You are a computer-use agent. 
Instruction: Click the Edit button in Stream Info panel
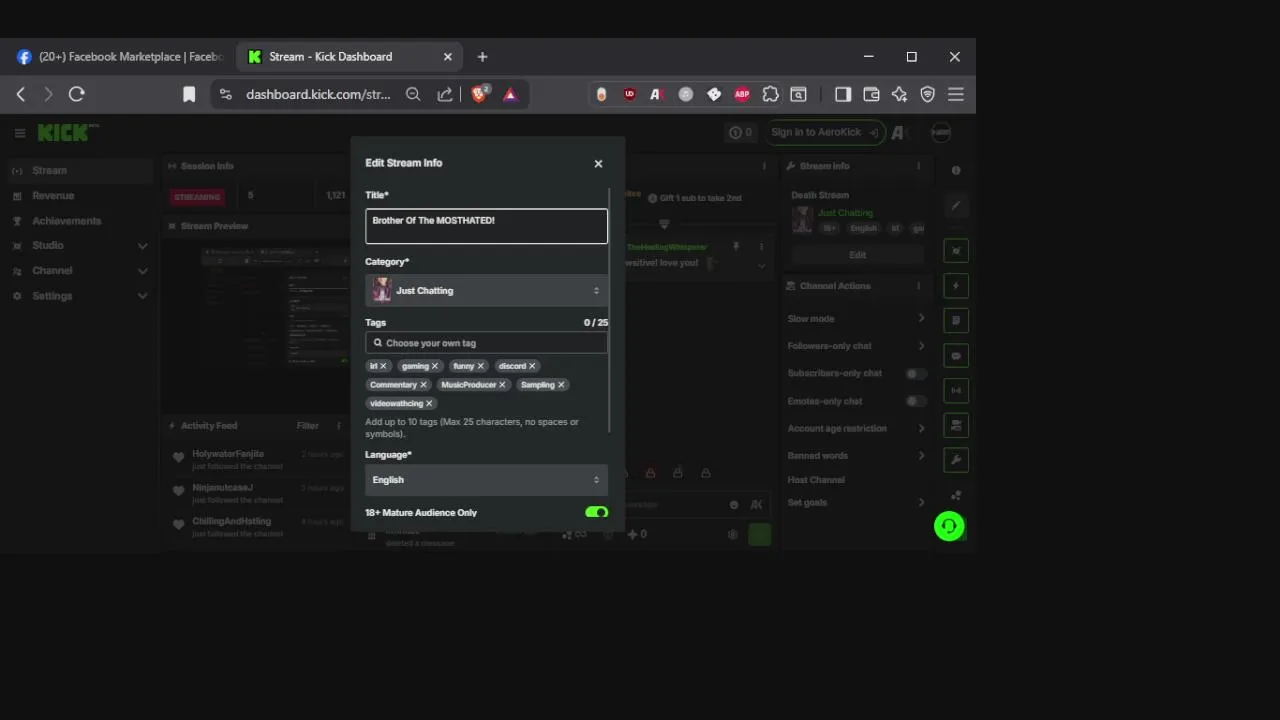click(857, 255)
